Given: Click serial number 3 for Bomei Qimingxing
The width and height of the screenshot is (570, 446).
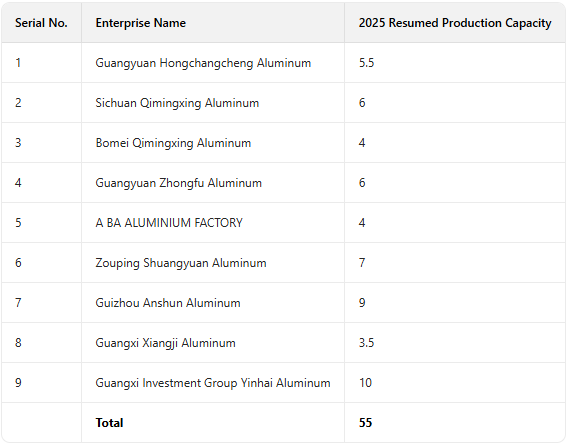Looking at the screenshot, I should click(x=18, y=142).
